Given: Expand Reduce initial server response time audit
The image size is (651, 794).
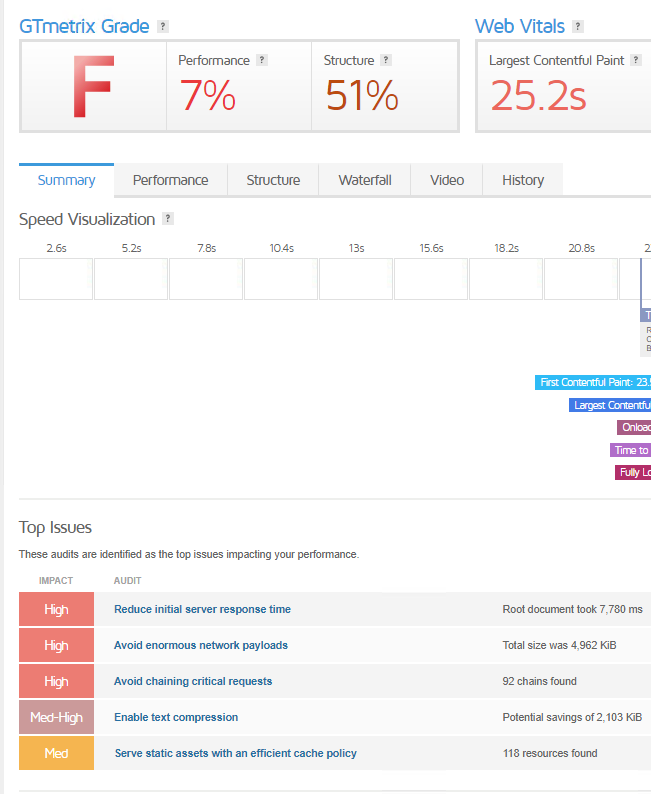Looking at the screenshot, I should [x=202, y=609].
